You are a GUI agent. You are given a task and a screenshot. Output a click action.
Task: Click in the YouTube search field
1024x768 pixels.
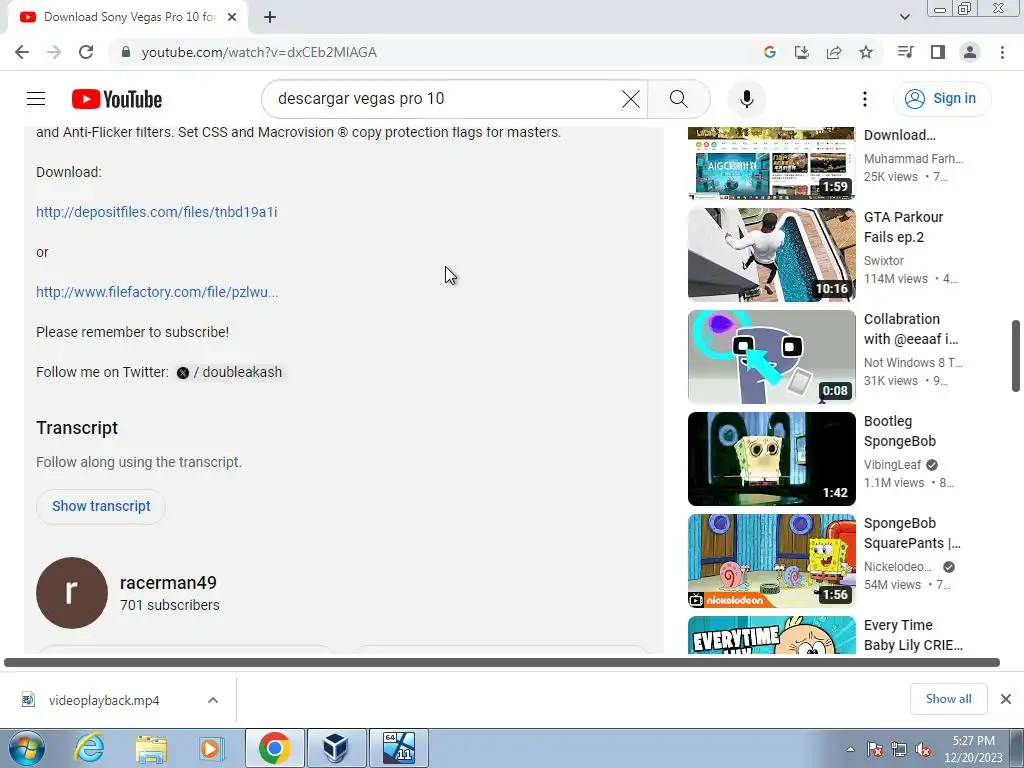click(x=444, y=99)
